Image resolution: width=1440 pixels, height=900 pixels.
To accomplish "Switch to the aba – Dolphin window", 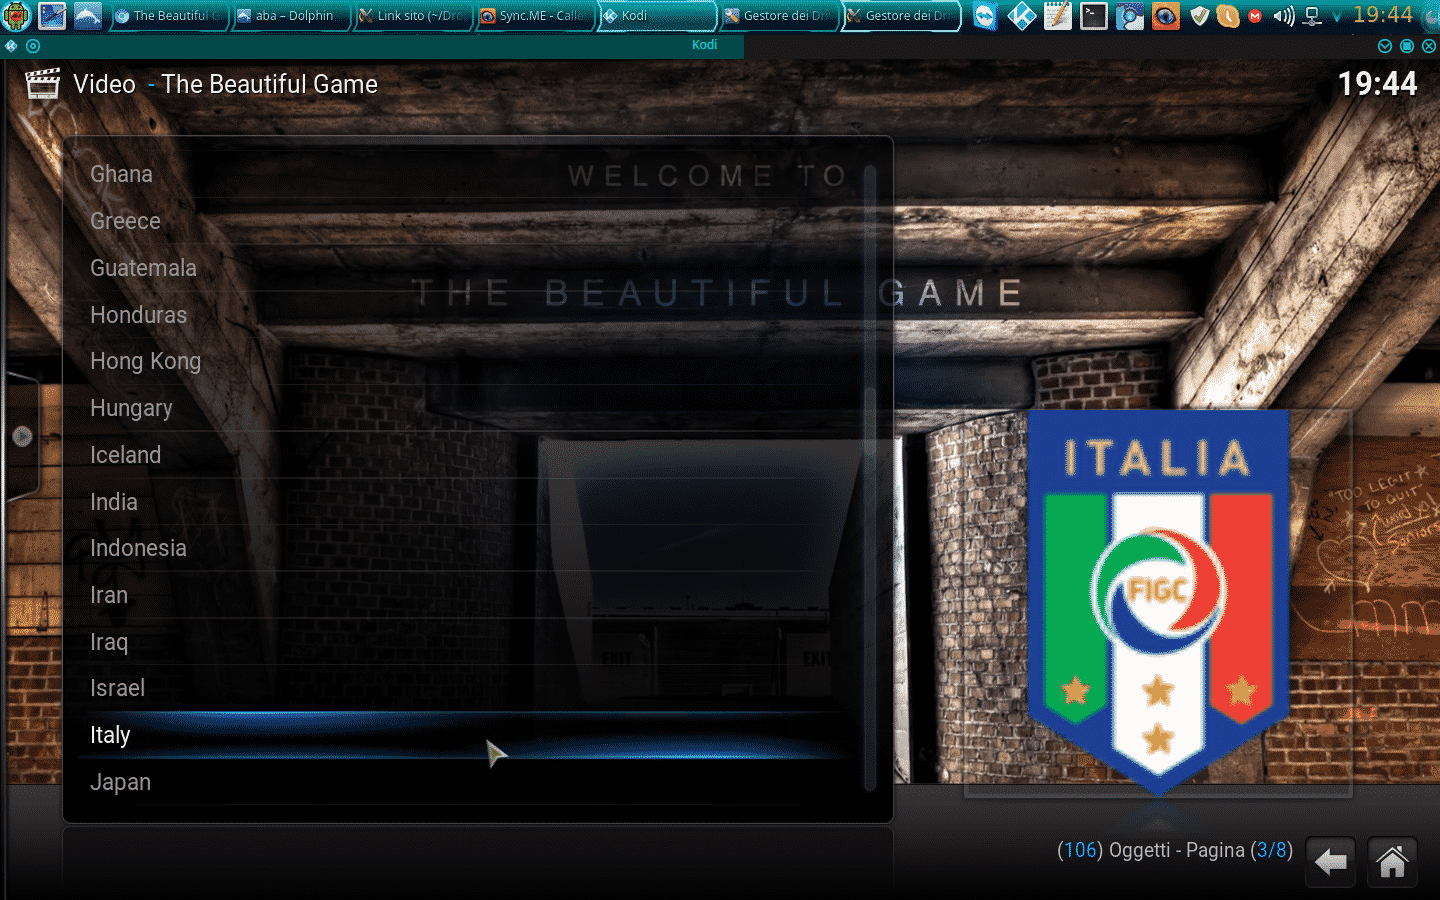I will 292,16.
